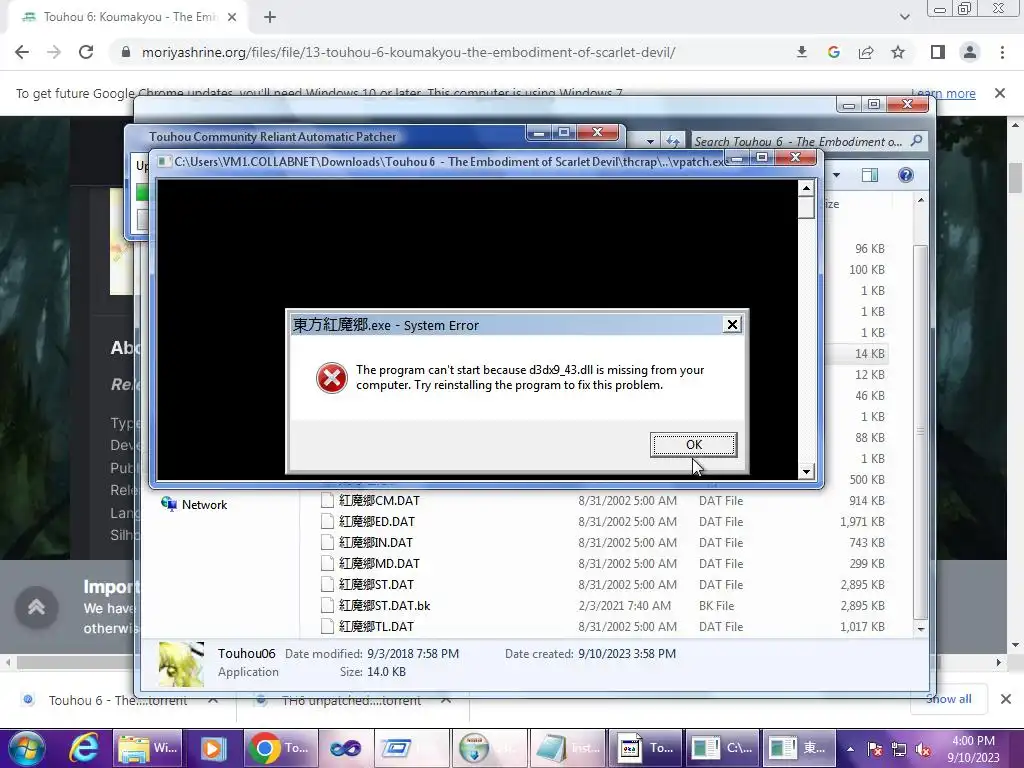Close the Touhou 6 browser tab

click(x=232, y=18)
